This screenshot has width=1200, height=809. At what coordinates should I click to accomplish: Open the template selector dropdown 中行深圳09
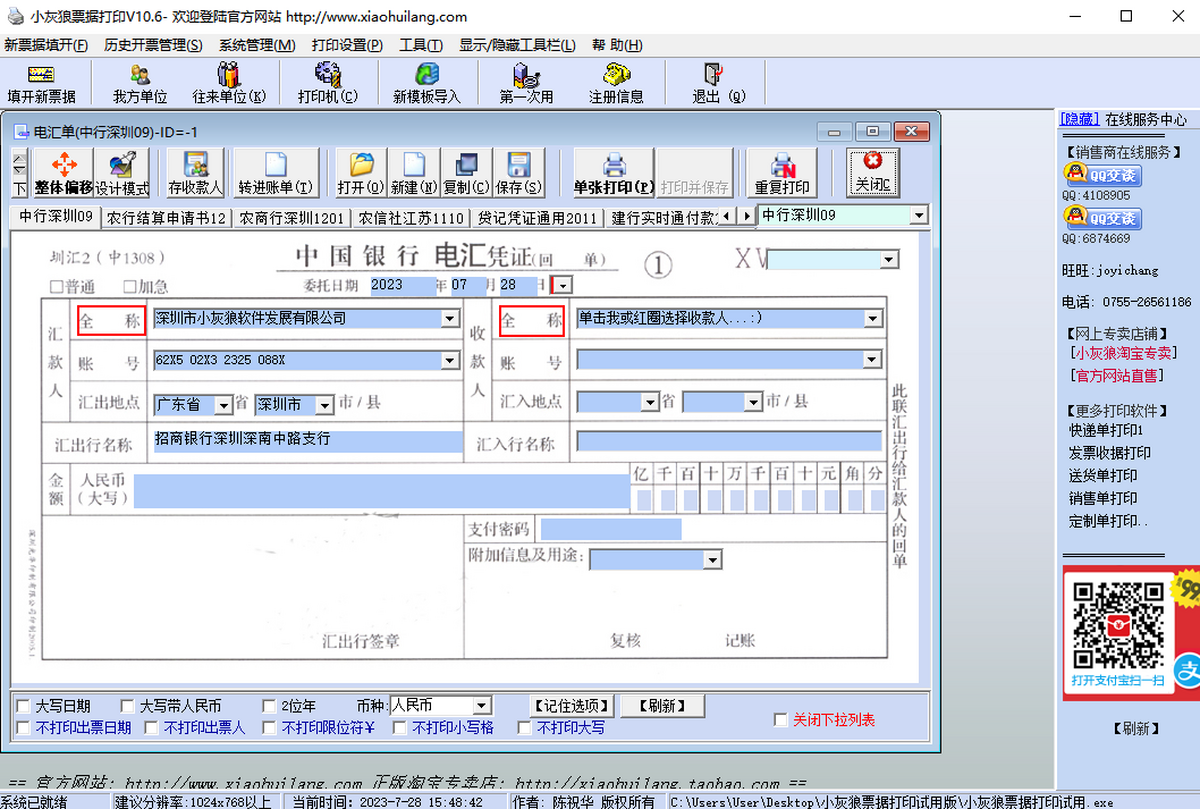pos(918,216)
